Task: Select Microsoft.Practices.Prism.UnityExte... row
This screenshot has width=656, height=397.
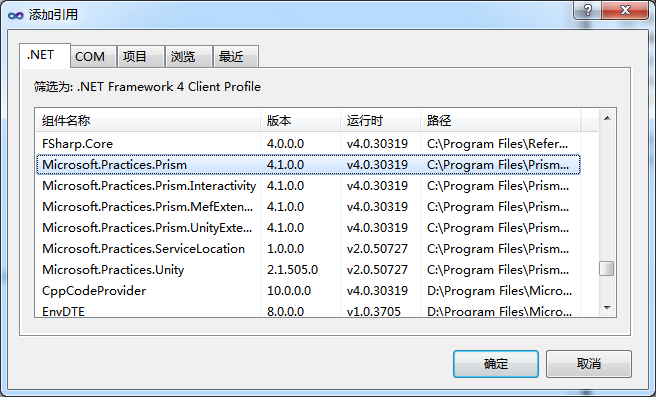Action: (x=308, y=228)
